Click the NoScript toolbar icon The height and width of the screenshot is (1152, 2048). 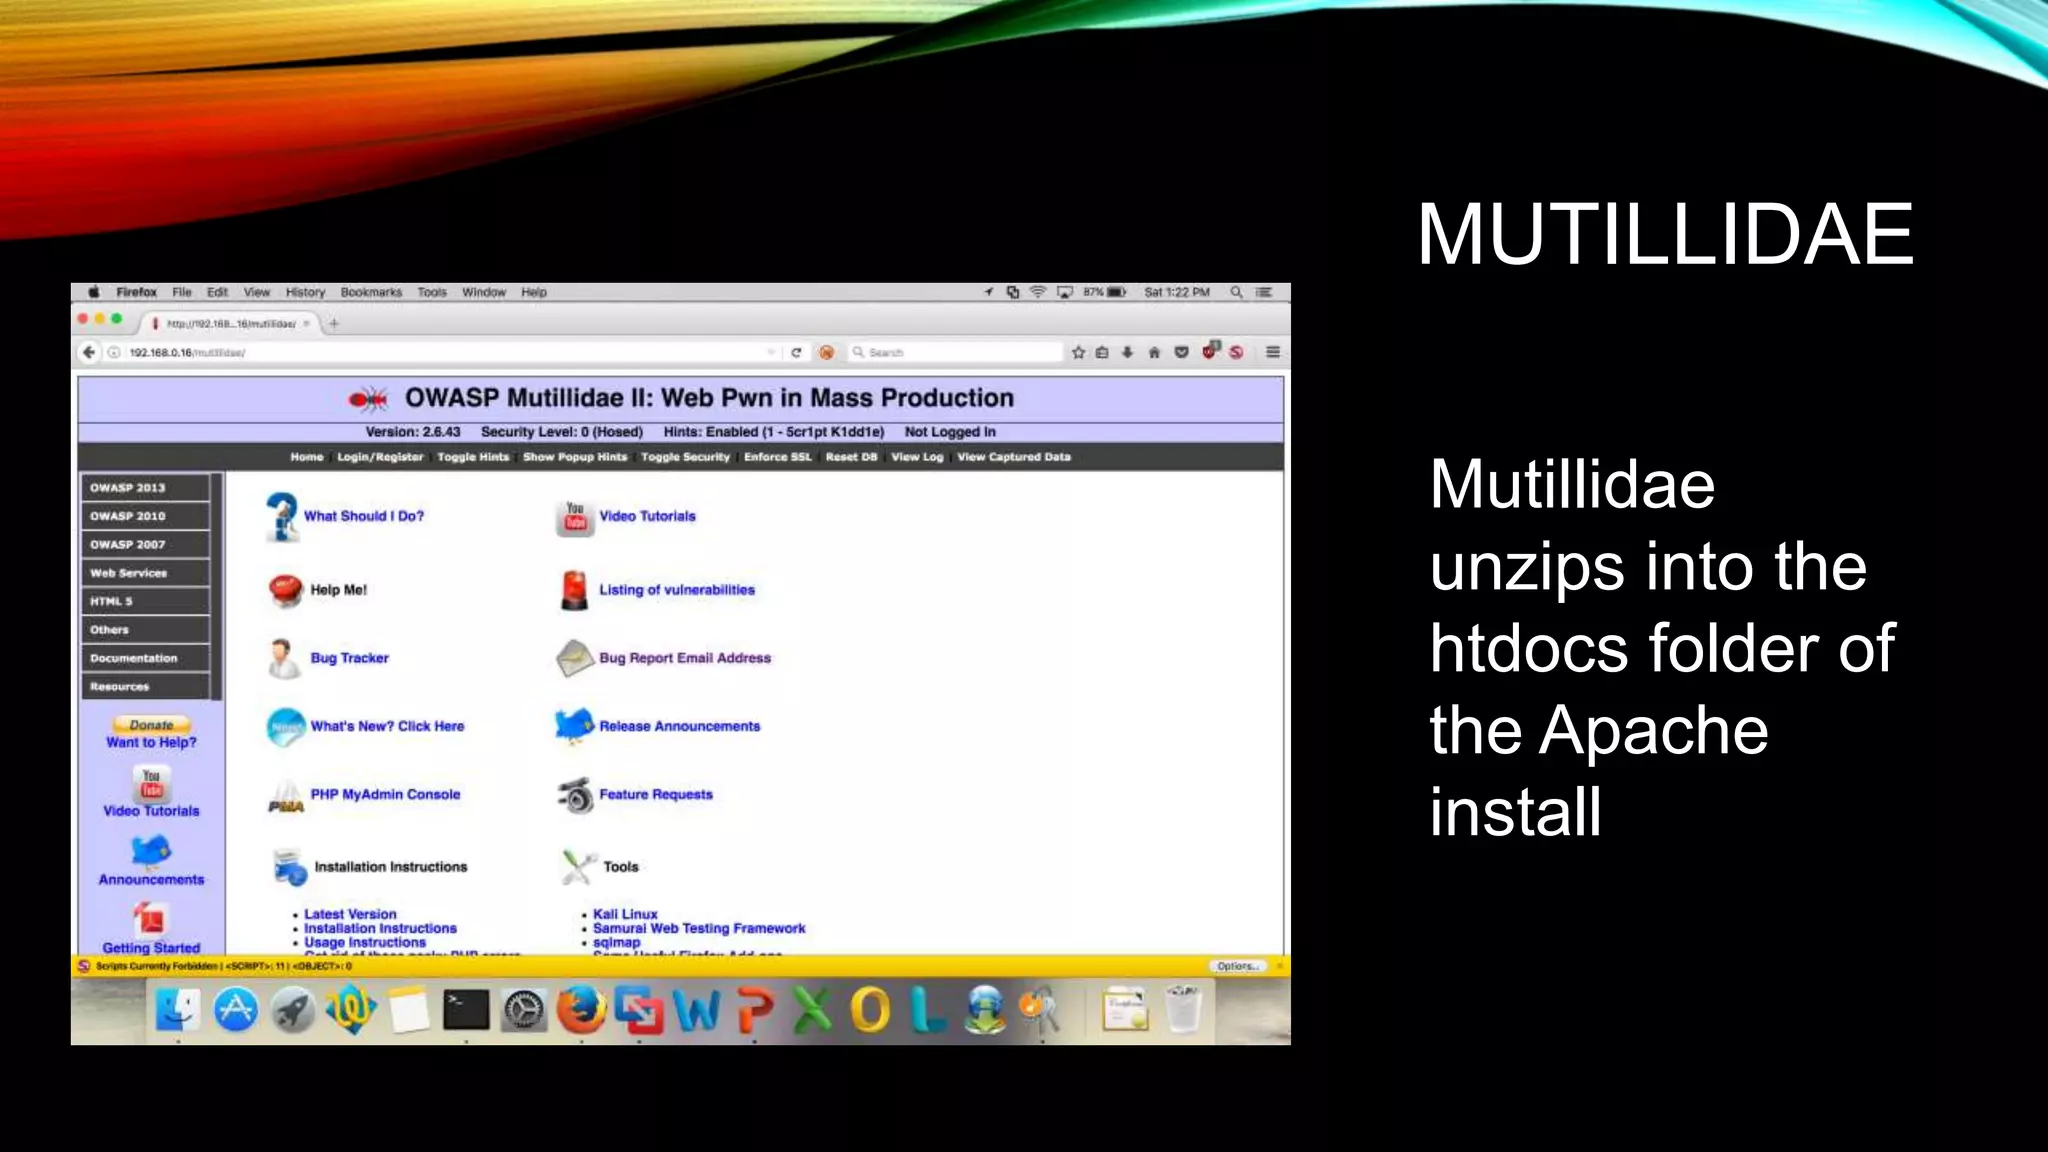pos(1236,352)
